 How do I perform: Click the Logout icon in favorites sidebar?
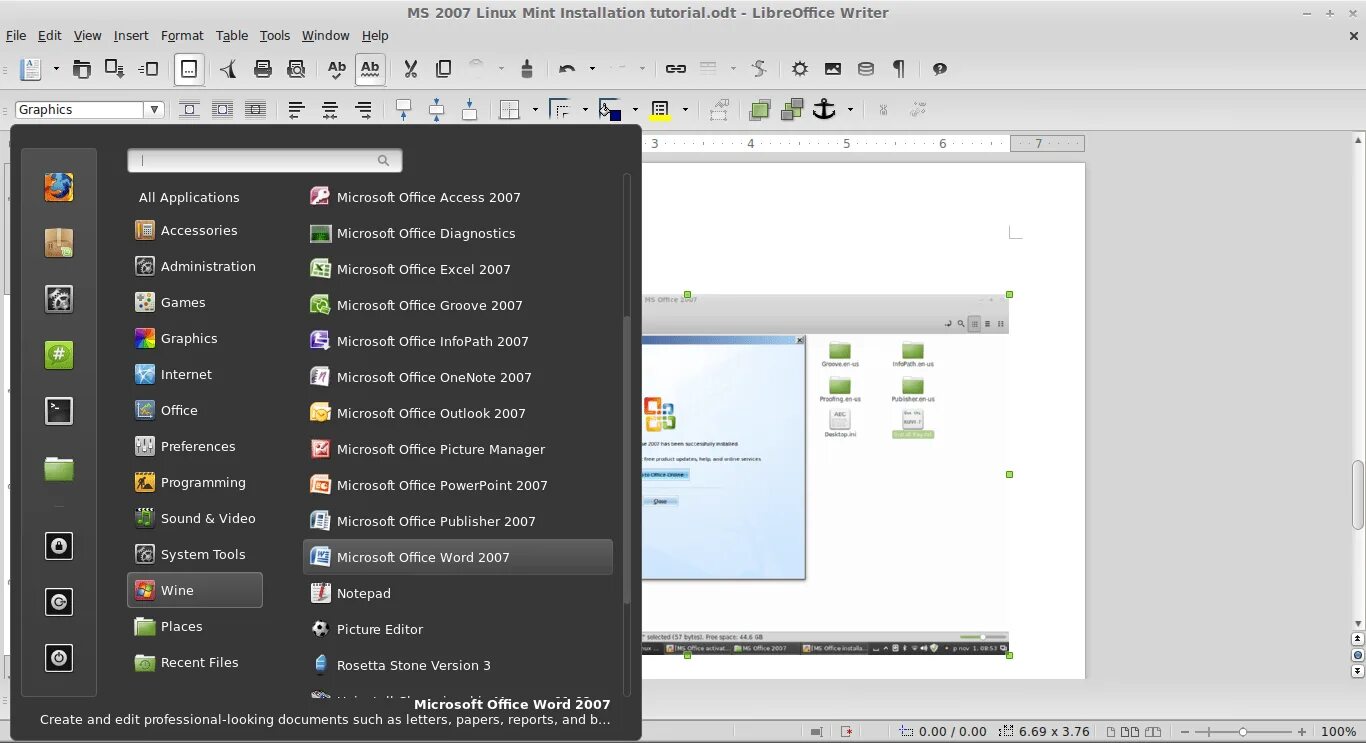coord(59,602)
